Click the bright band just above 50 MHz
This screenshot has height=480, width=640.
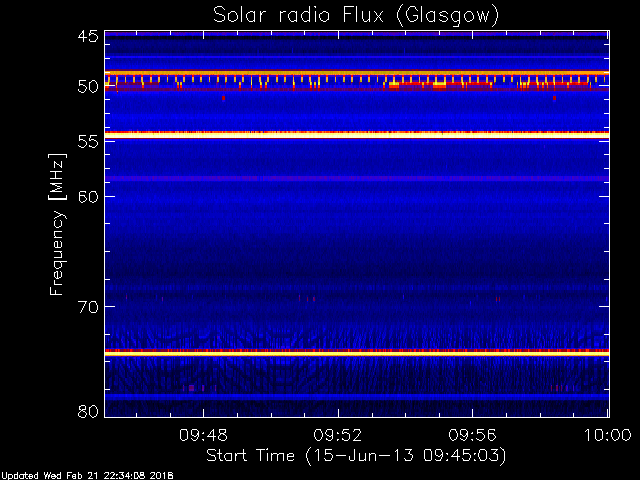click(x=356, y=73)
